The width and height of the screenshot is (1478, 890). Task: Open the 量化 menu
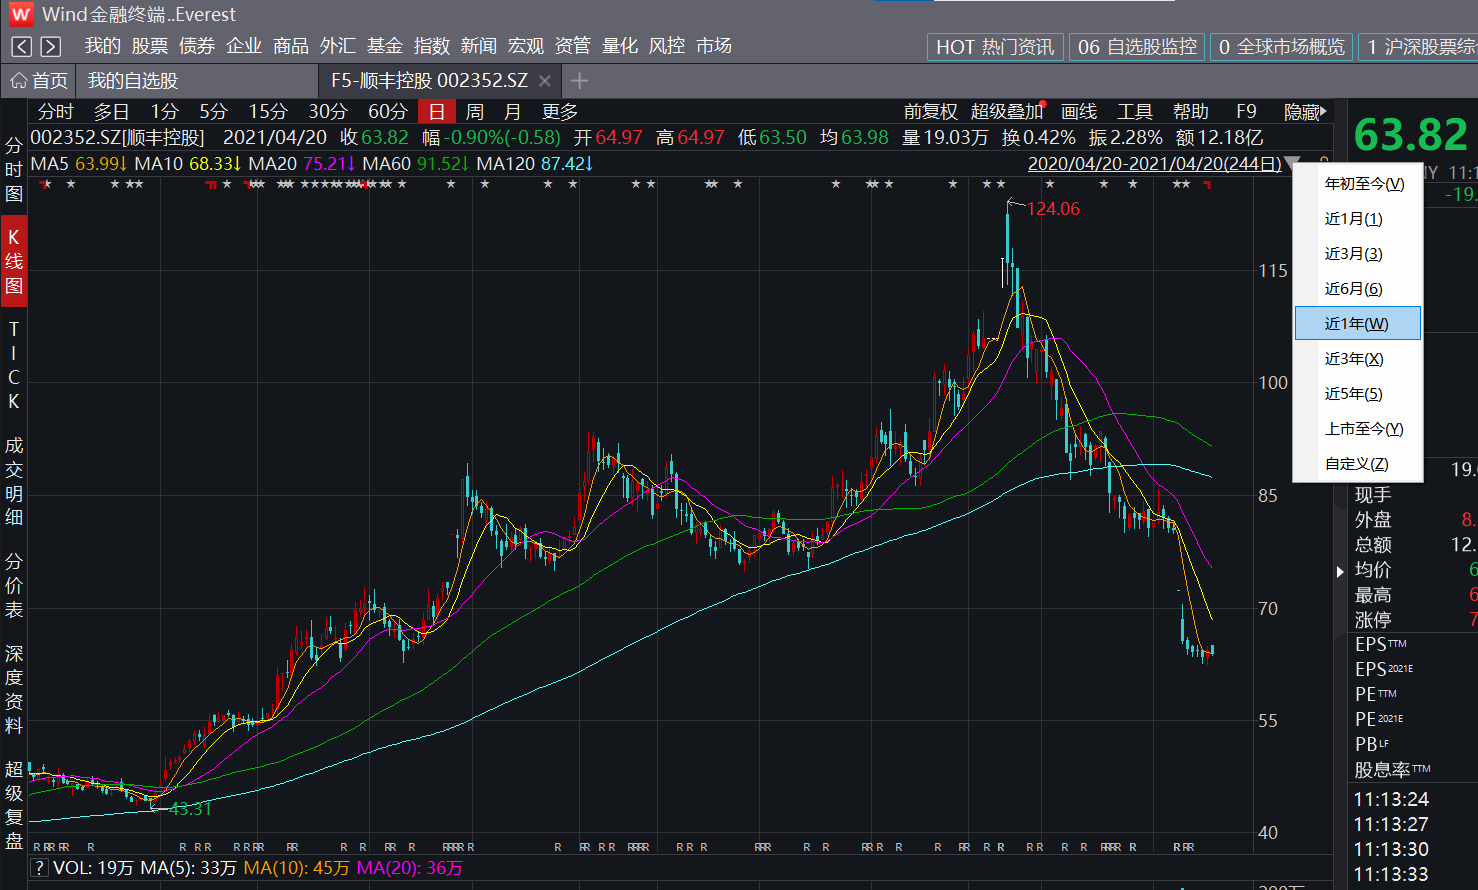click(x=620, y=46)
